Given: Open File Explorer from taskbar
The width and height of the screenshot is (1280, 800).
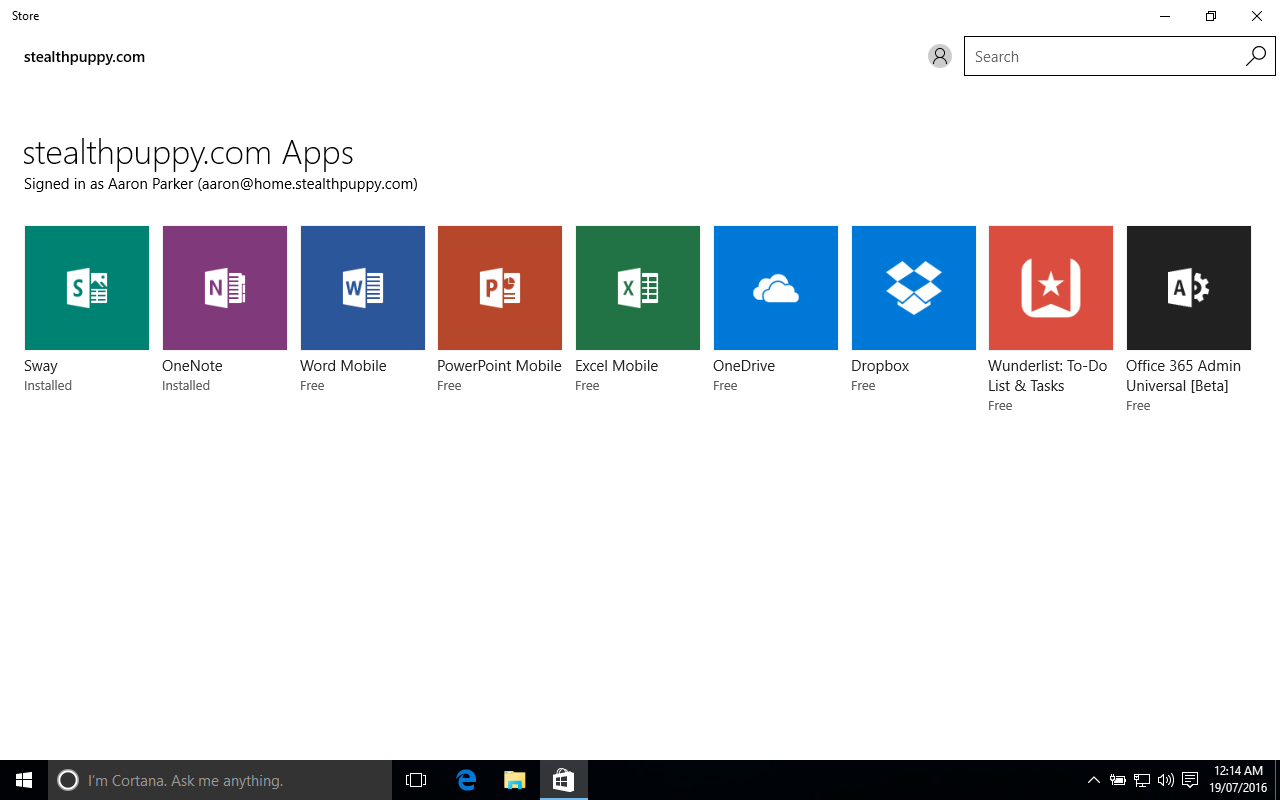Looking at the screenshot, I should point(515,780).
